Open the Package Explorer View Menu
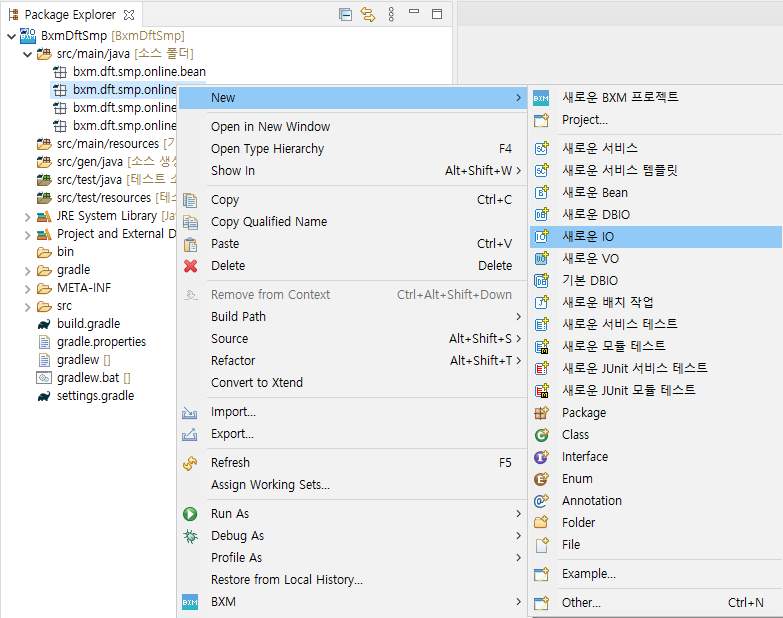Image resolution: width=783 pixels, height=618 pixels. click(x=391, y=14)
